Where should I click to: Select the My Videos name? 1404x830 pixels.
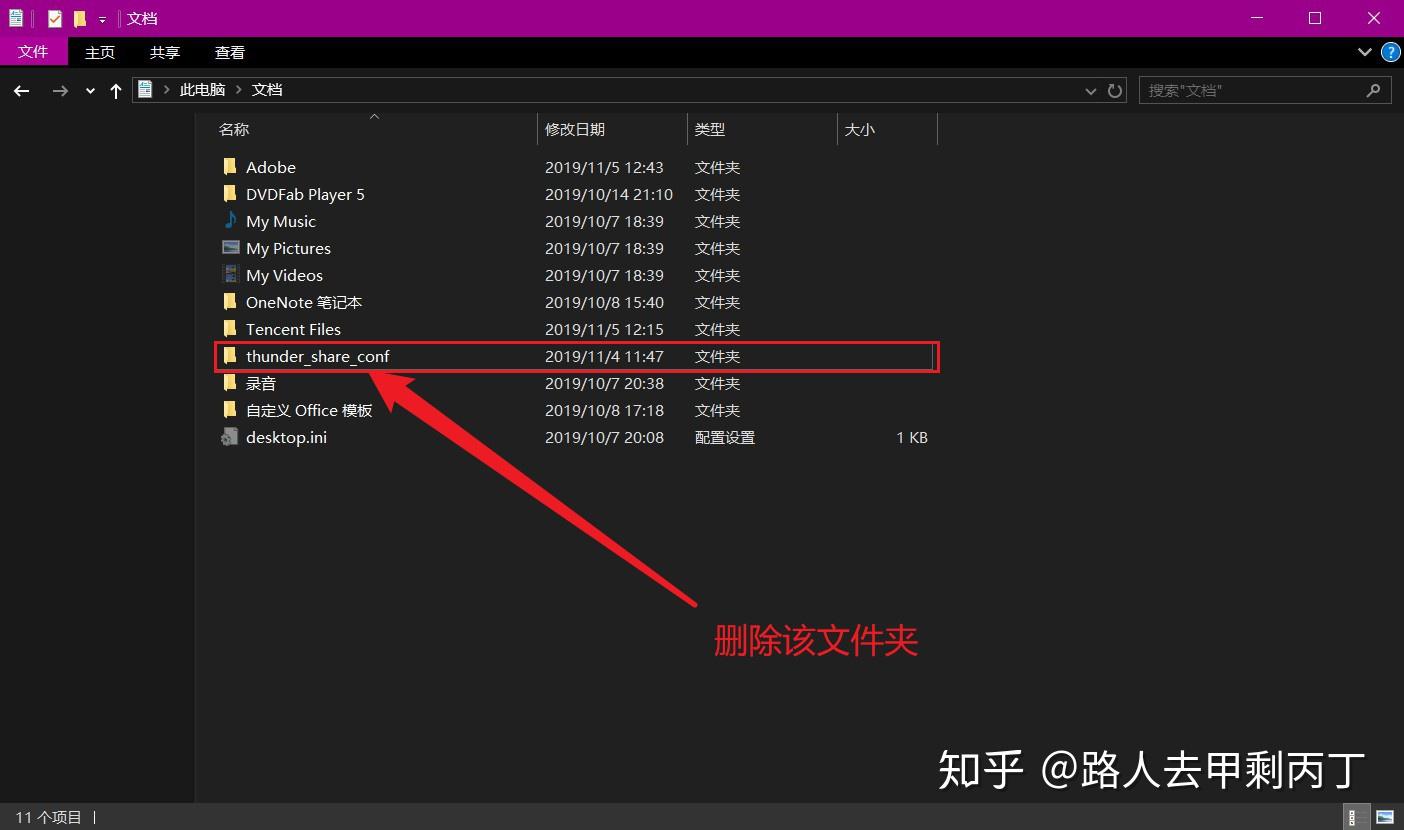284,275
